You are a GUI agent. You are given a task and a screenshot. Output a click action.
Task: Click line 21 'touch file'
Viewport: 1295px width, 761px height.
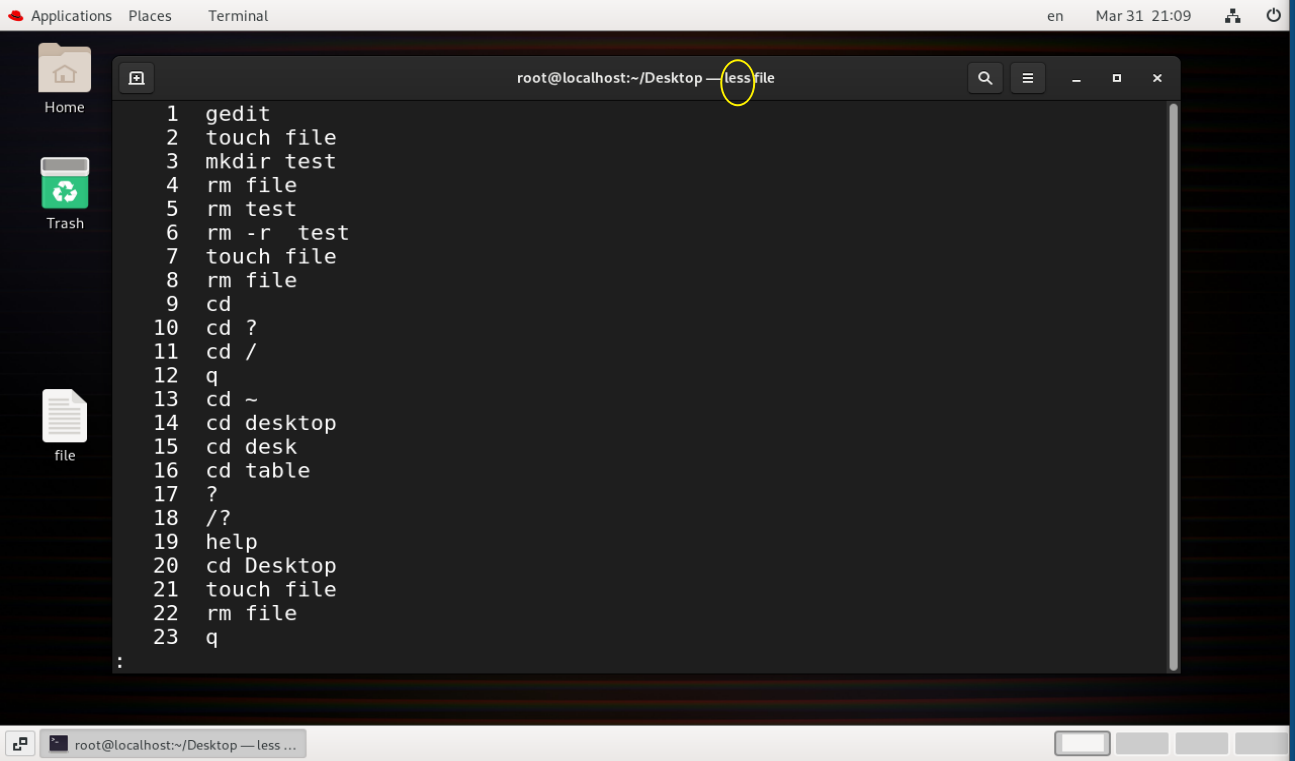click(x=271, y=590)
